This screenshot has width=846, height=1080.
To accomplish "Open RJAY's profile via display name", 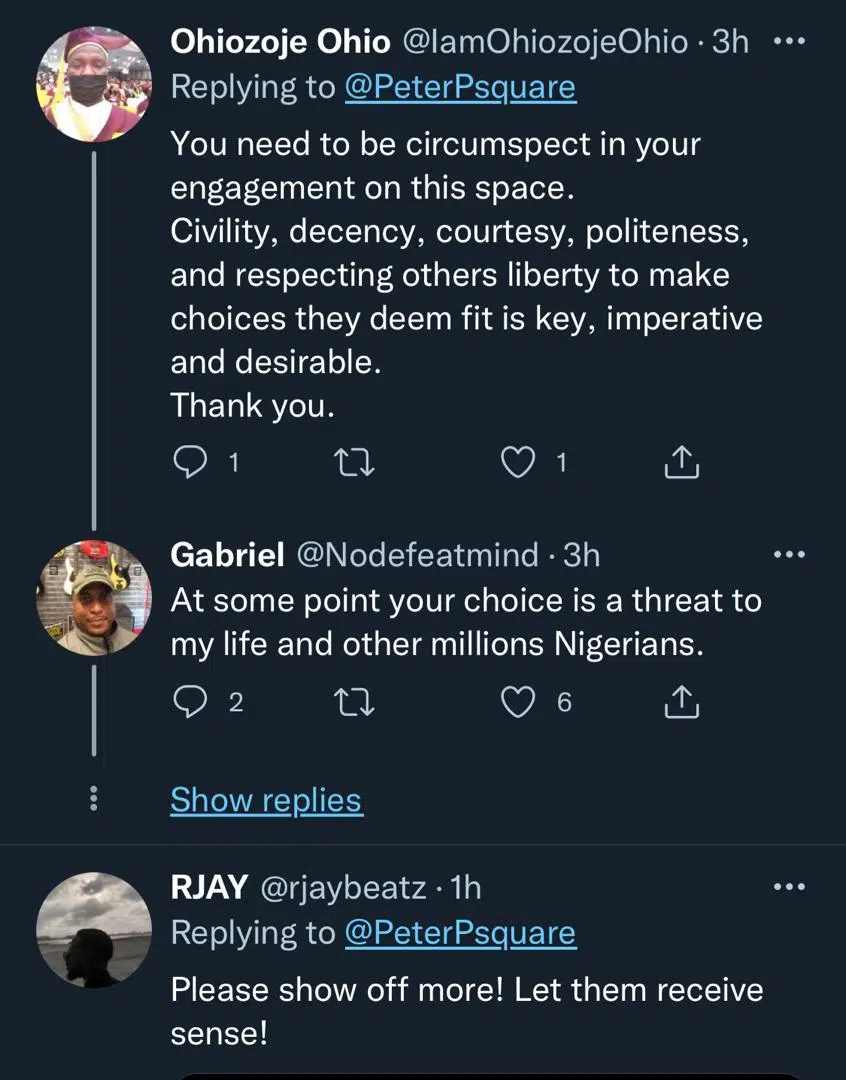I will coord(210,887).
